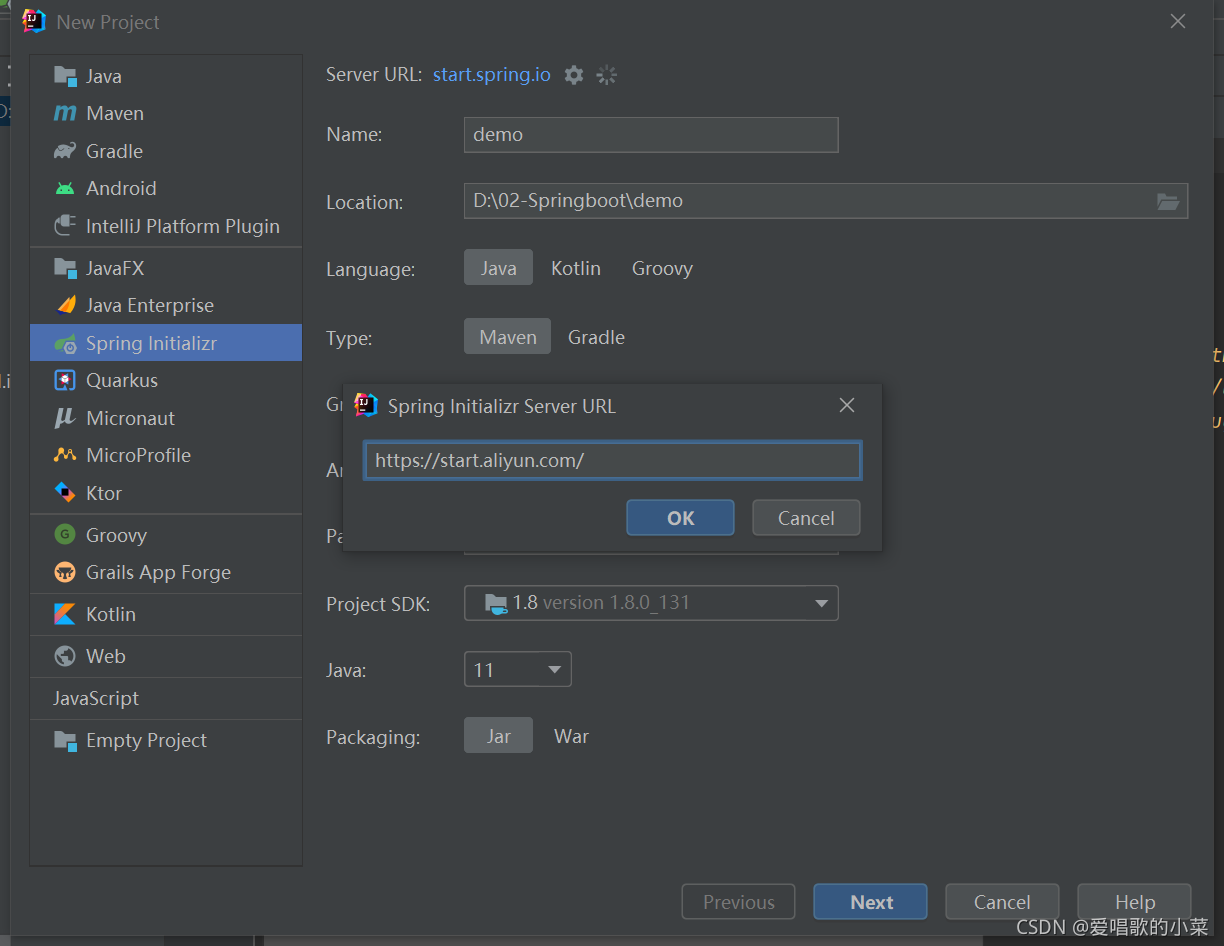Click the server URL text field
This screenshot has height=946, width=1224.
click(x=612, y=461)
